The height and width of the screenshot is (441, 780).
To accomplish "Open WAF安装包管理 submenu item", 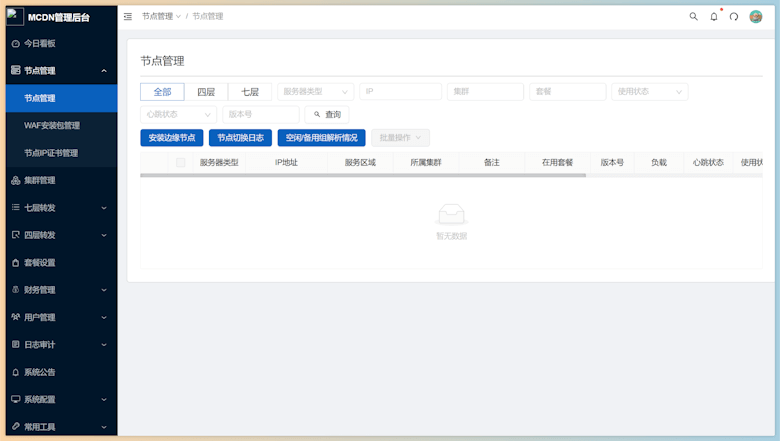I will (62, 125).
